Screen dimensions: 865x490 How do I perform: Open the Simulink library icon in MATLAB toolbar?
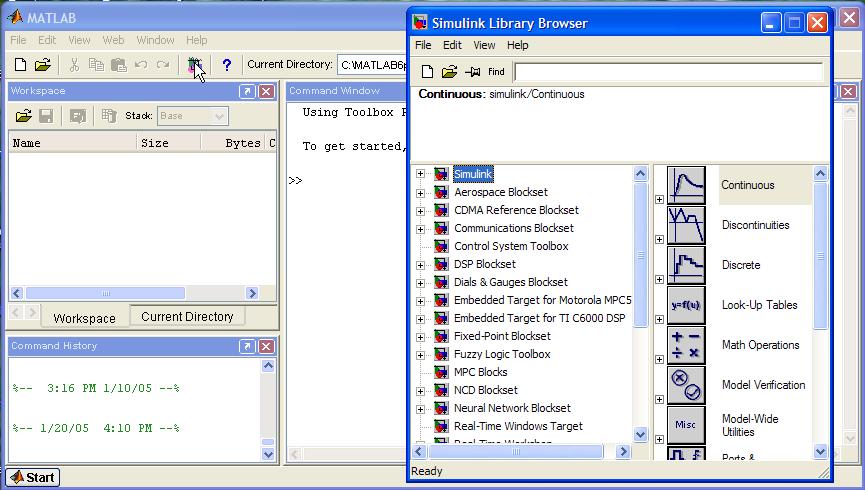pyautogui.click(x=194, y=65)
